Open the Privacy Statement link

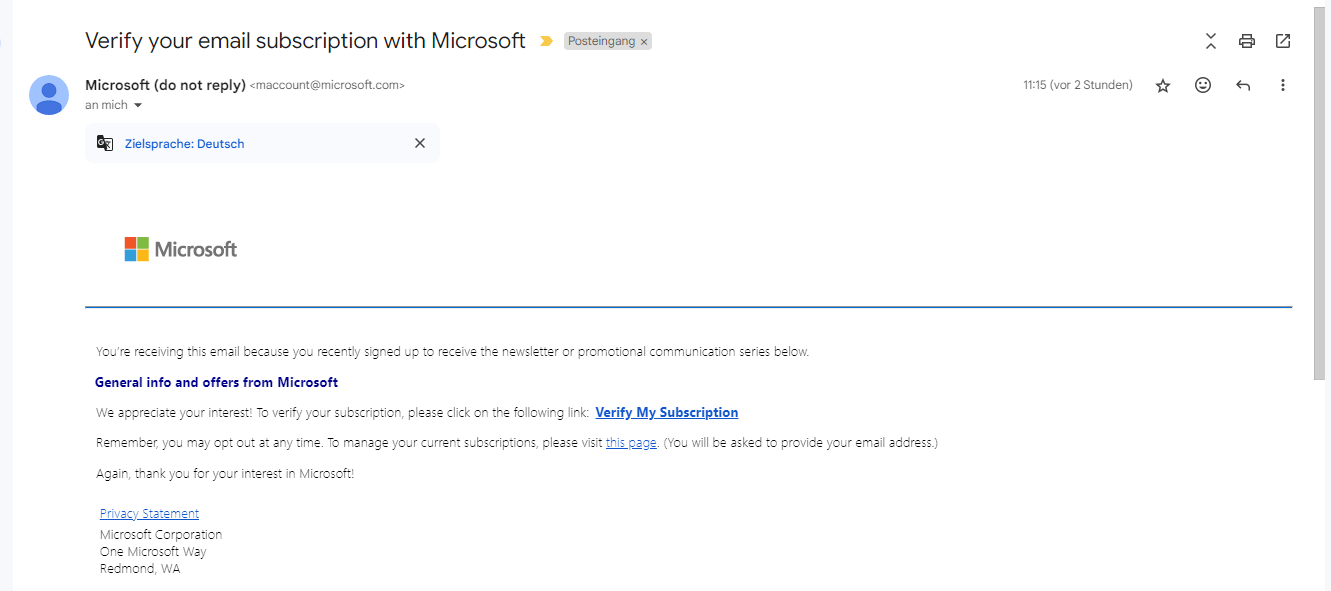click(149, 514)
